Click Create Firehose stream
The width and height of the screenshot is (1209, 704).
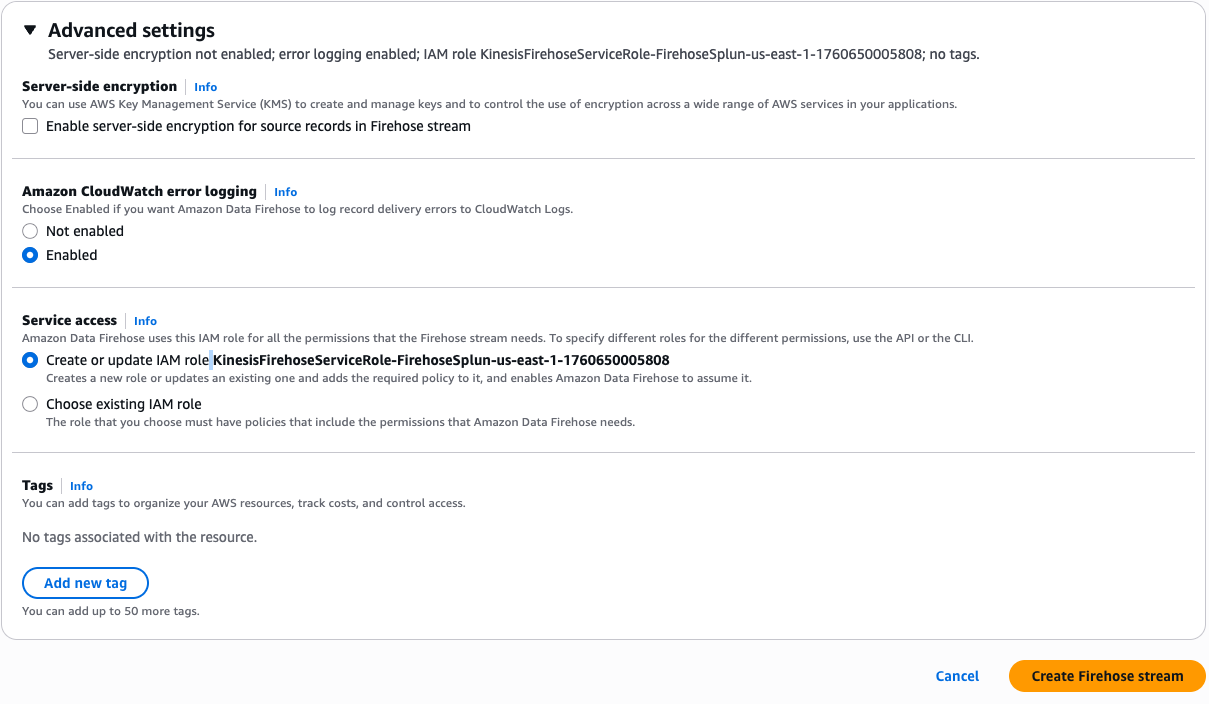1106,676
